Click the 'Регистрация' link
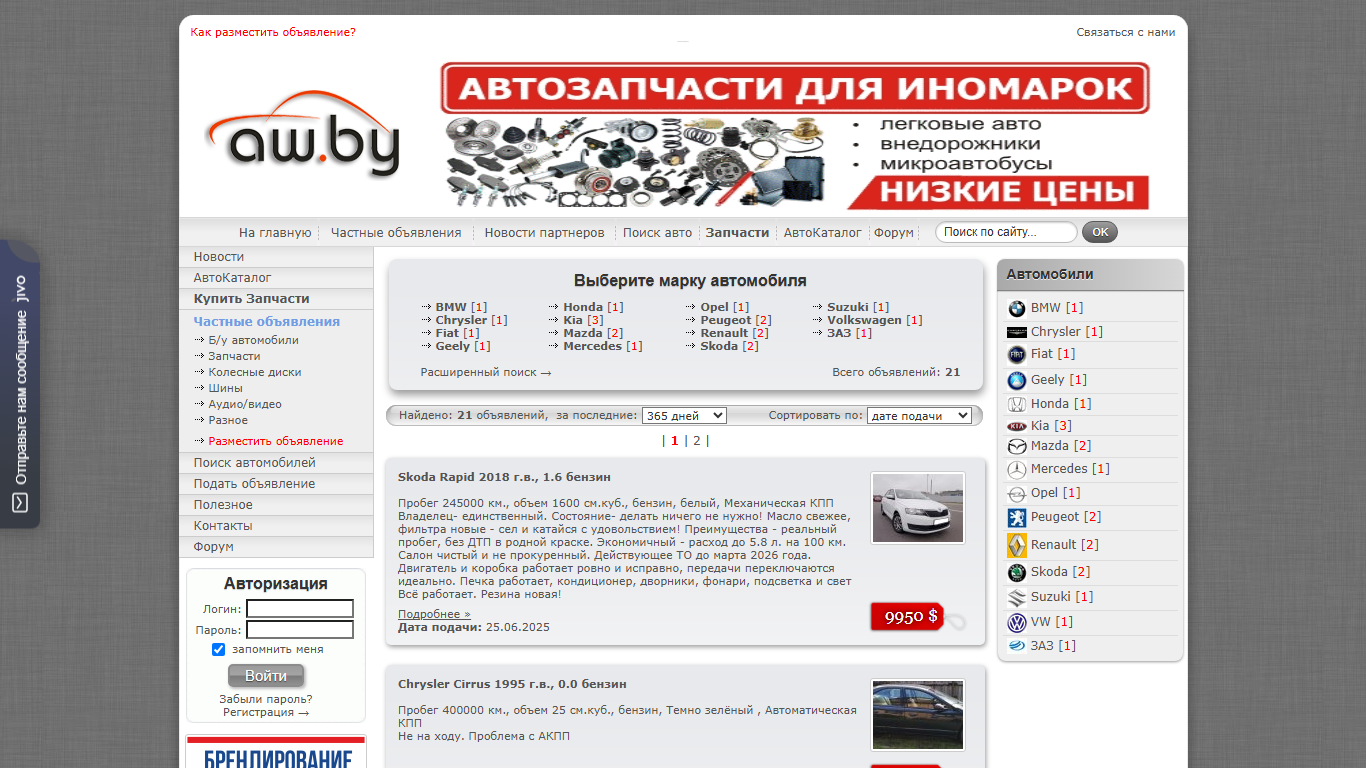The height and width of the screenshot is (768, 1366). tap(265, 713)
